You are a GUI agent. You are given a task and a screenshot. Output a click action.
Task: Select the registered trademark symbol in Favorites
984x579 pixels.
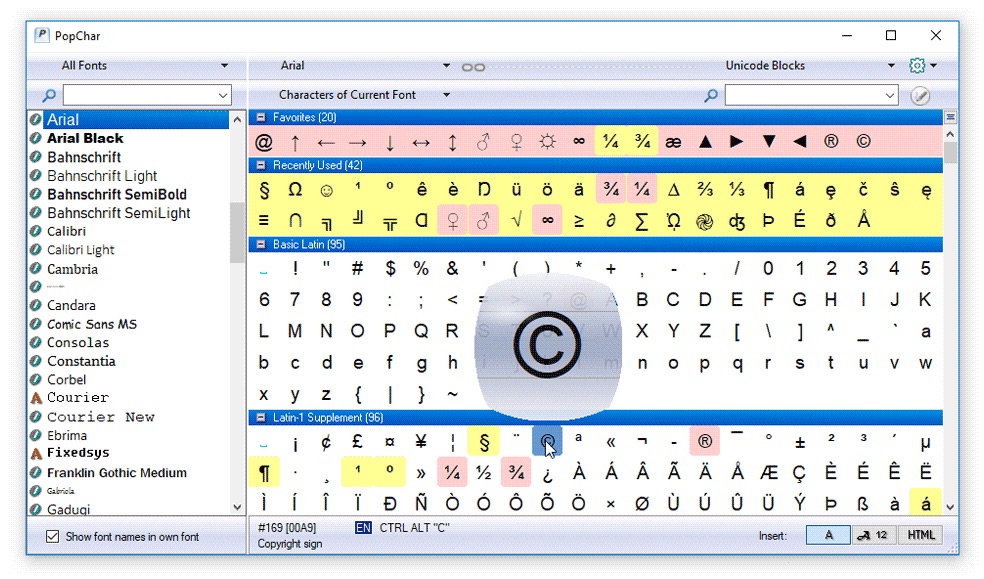click(830, 142)
